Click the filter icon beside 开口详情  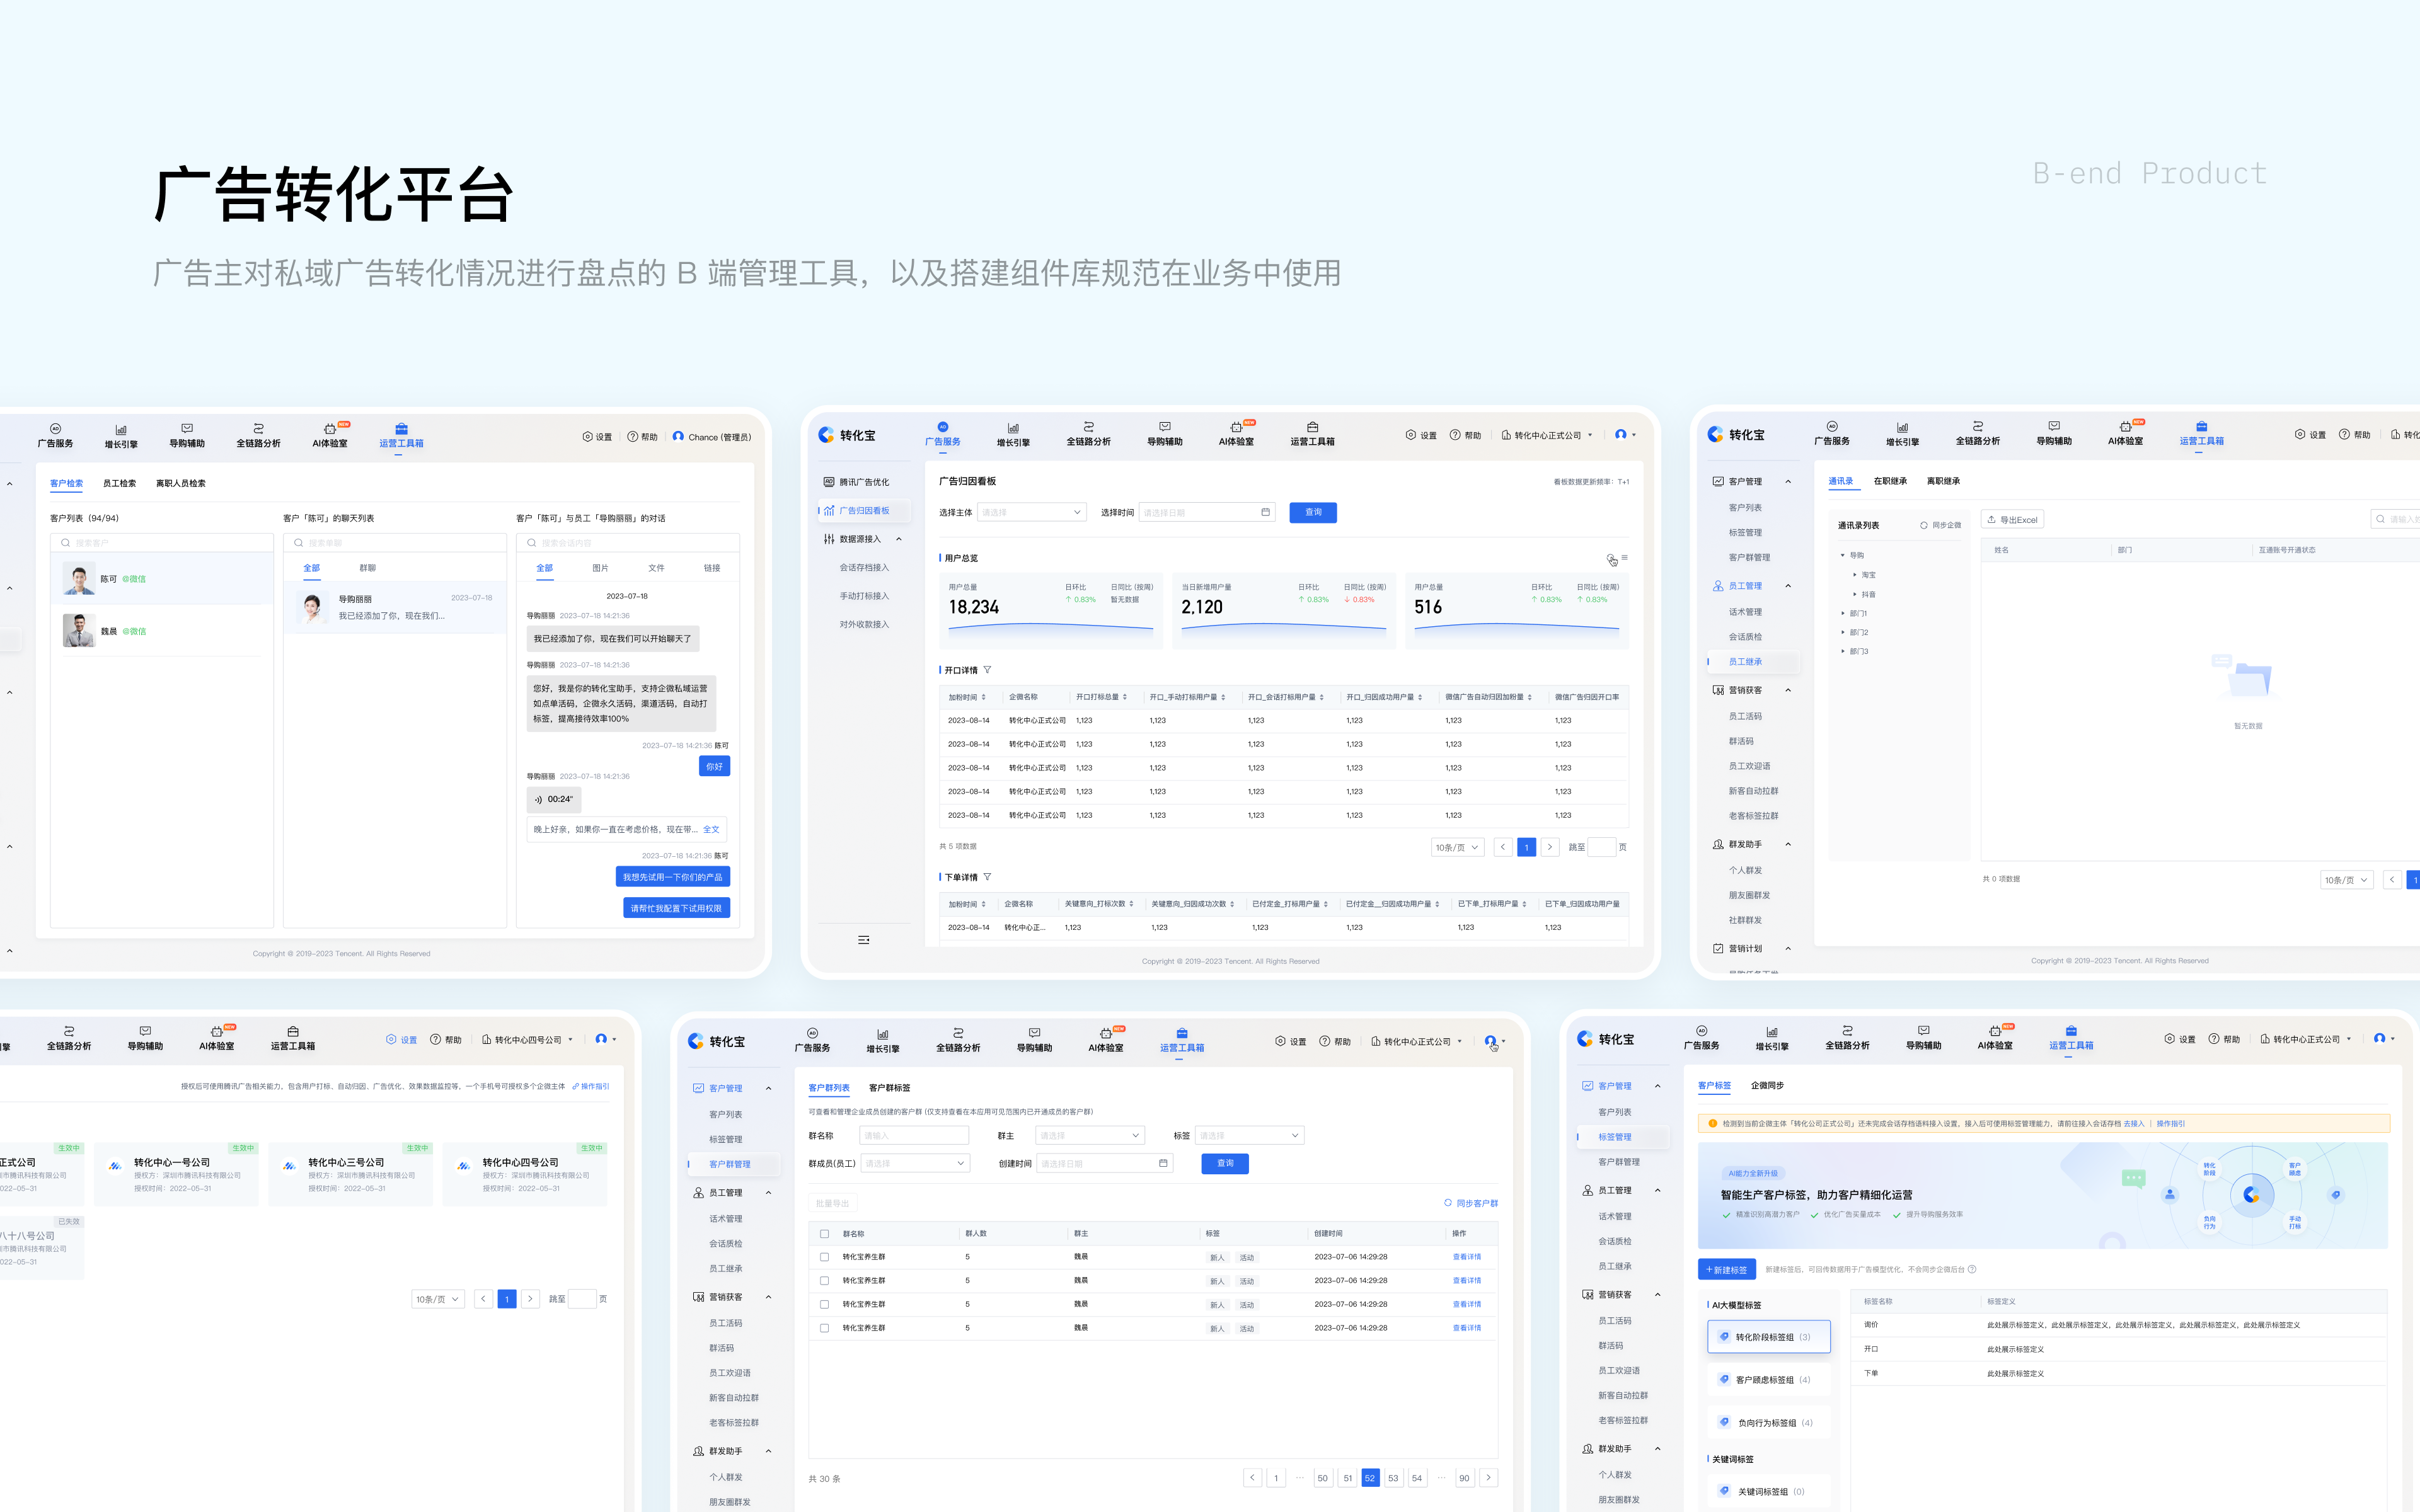[987, 670]
